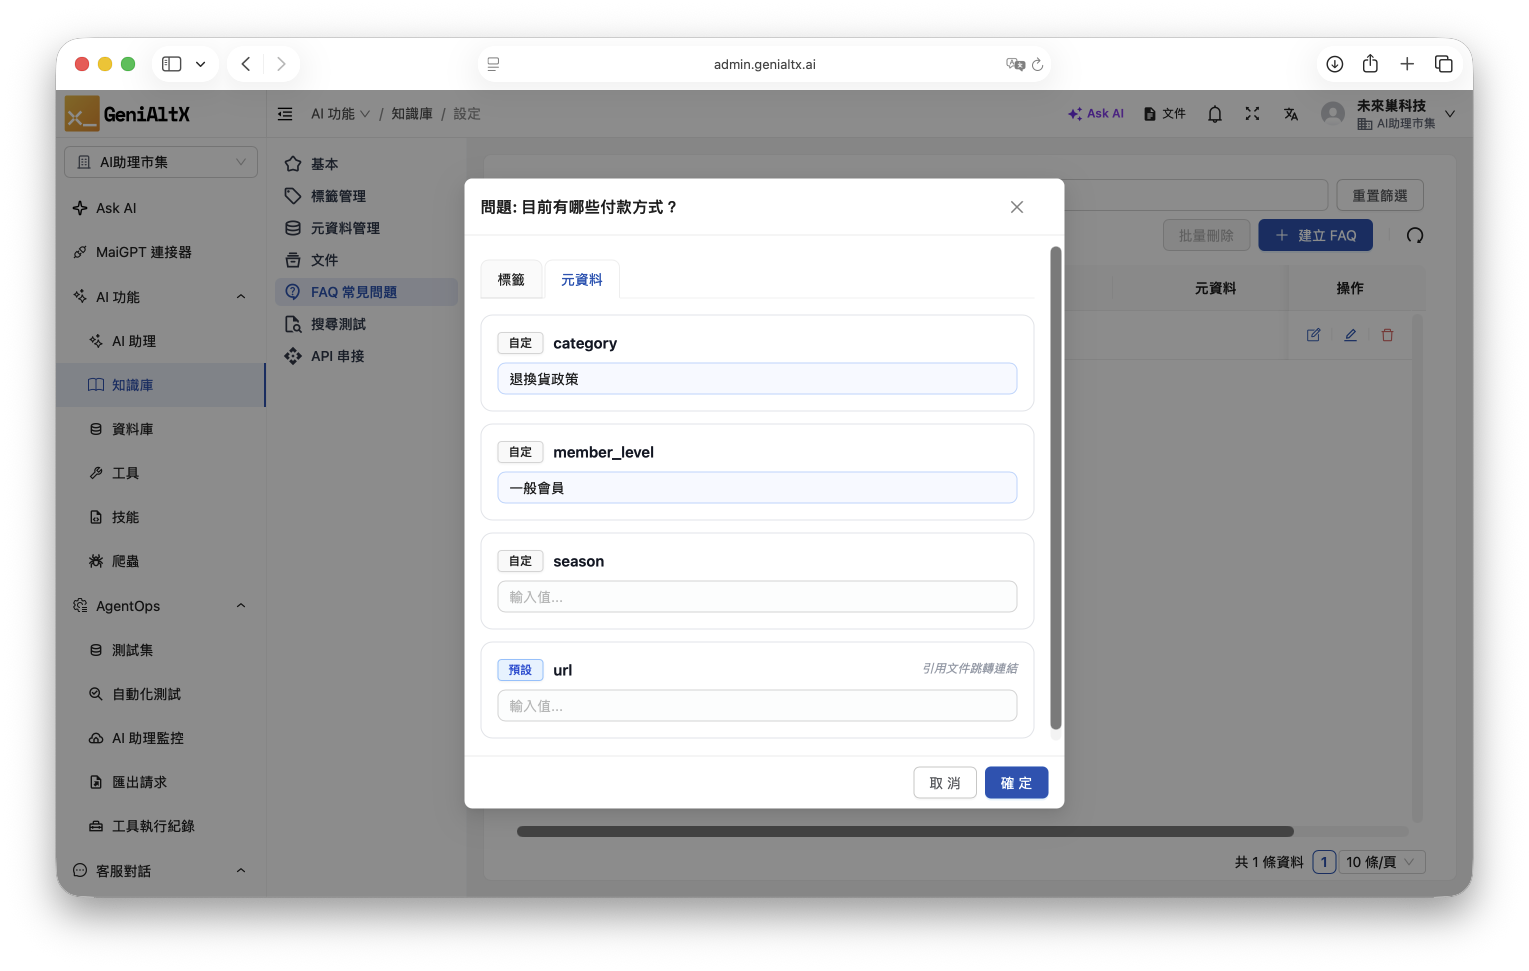The image size is (1529, 971).
Task: Open the language translation icon
Action: [x=1291, y=114]
